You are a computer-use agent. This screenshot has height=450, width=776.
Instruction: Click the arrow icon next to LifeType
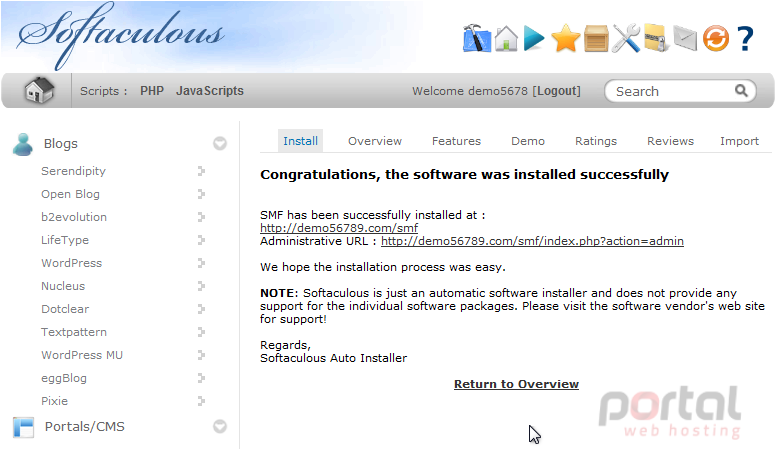(201, 240)
